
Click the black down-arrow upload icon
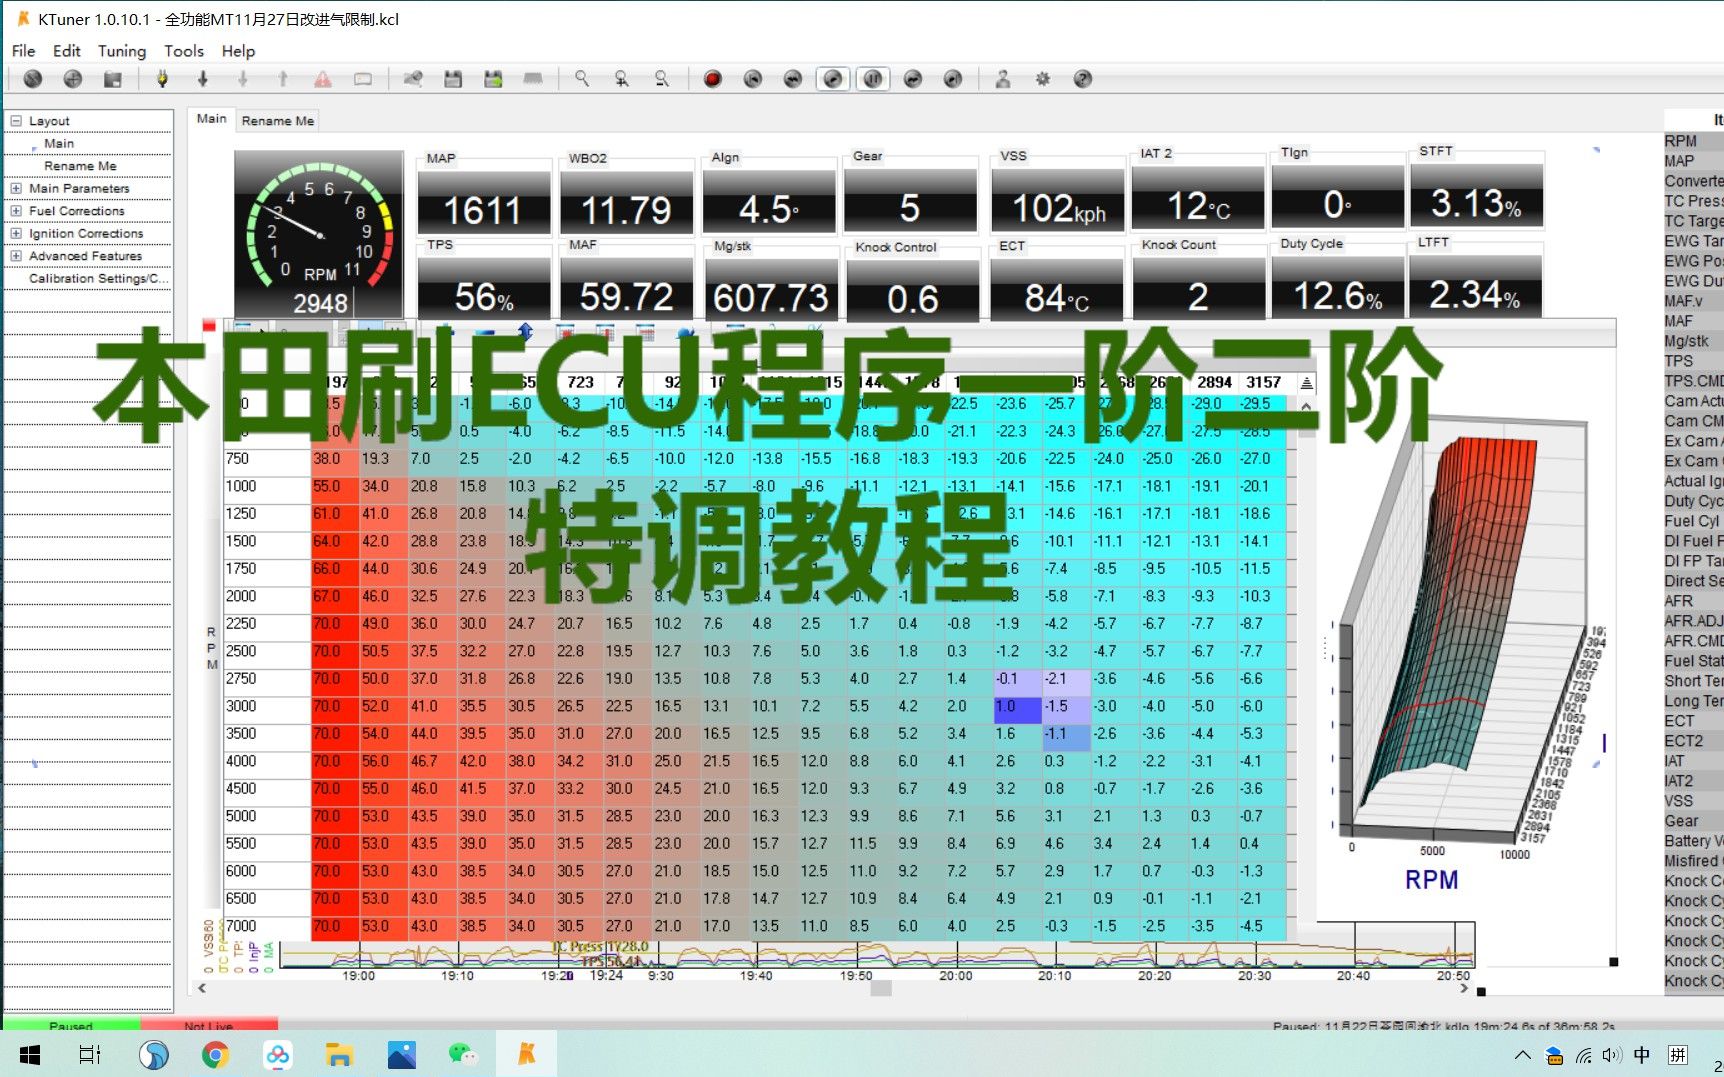tap(203, 79)
